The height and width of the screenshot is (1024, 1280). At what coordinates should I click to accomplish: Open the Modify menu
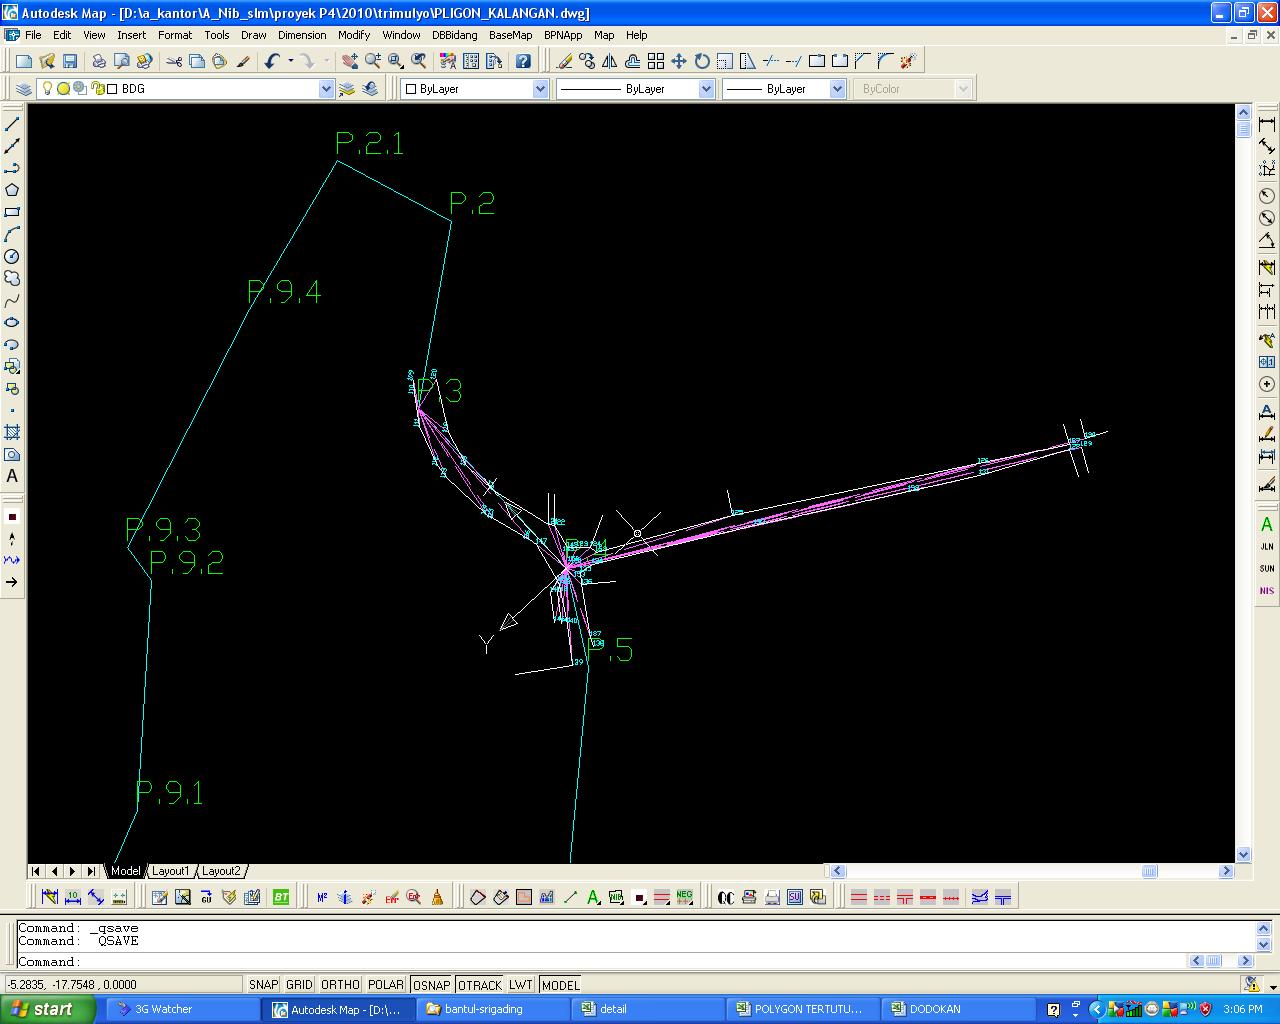tap(353, 35)
